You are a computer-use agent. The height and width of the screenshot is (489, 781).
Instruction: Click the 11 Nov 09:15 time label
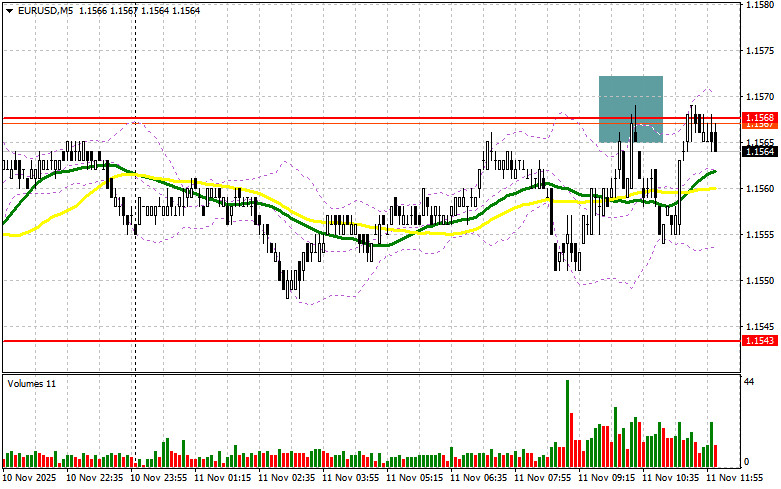click(607, 478)
